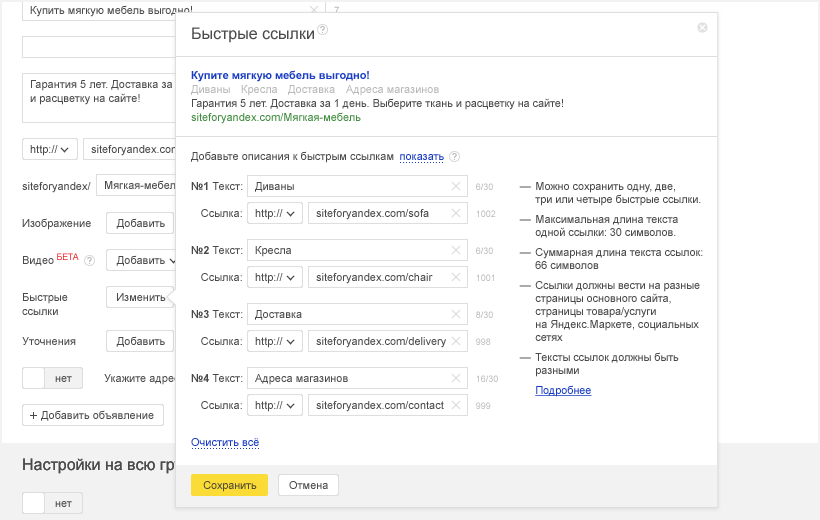This screenshot has width=820, height=520.
Task: Open the Видео Добавить dropdown button
Action: 141,260
